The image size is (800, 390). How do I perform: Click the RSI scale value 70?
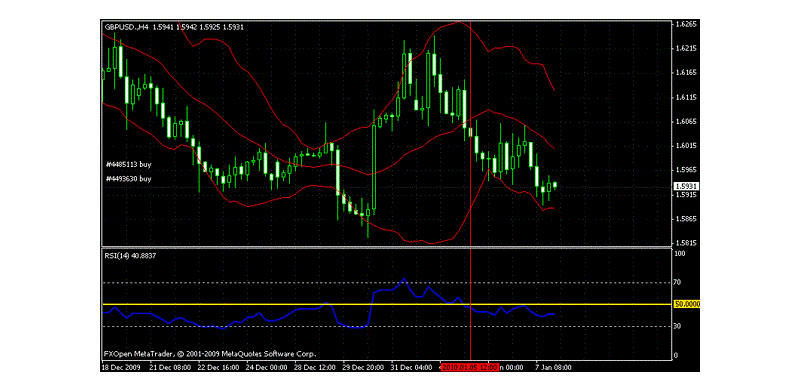pos(678,282)
